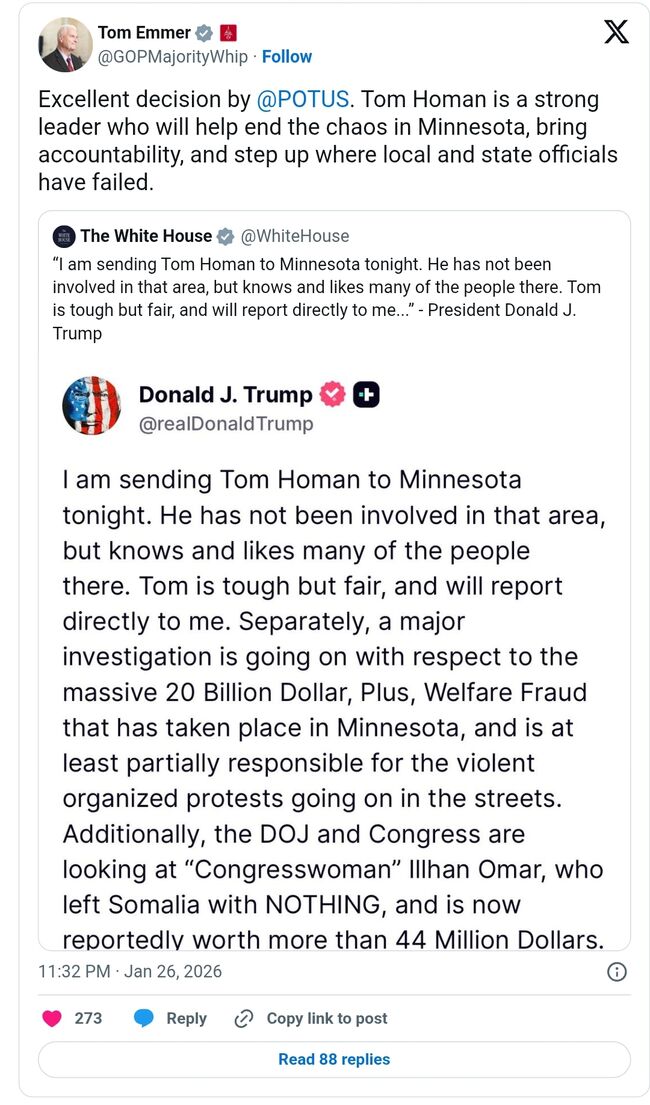650x1105 pixels.
Task: Click Tom Emmer's verified badge
Action: (x=204, y=33)
